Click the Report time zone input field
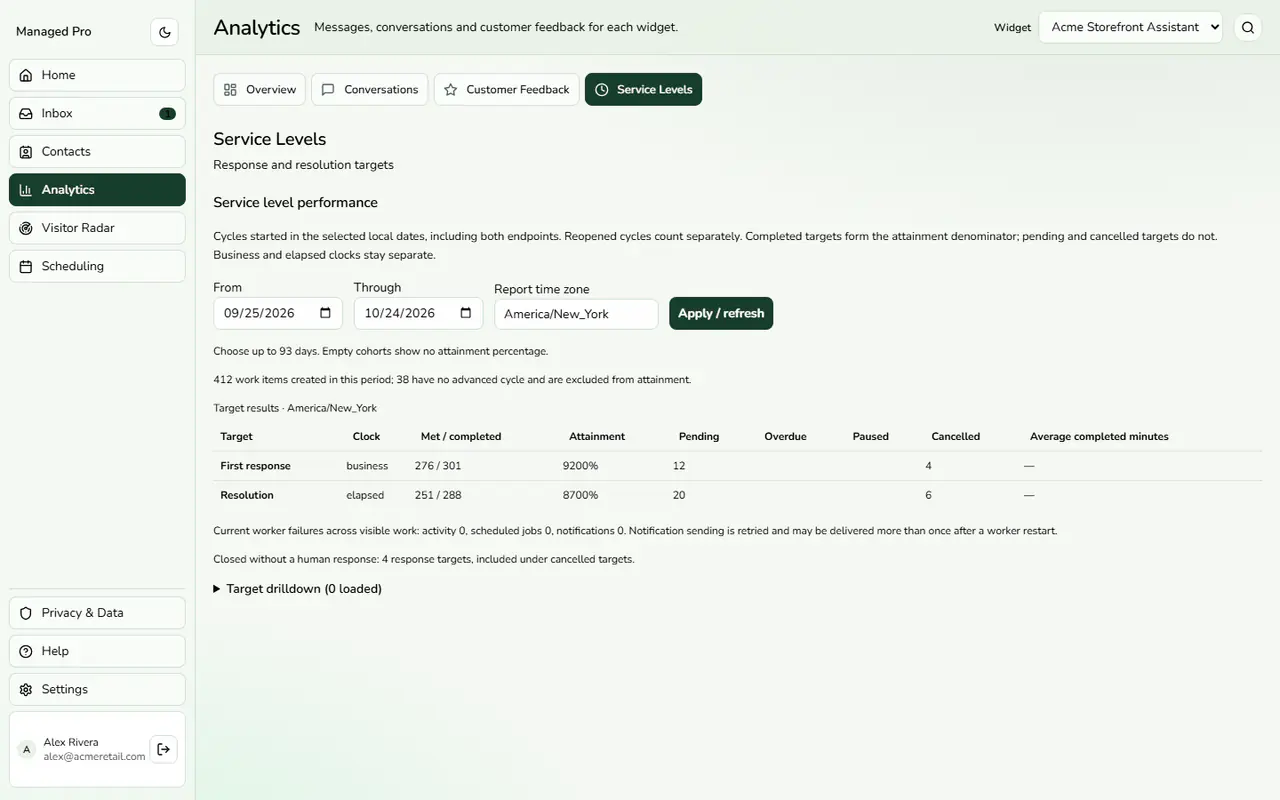 coord(576,314)
